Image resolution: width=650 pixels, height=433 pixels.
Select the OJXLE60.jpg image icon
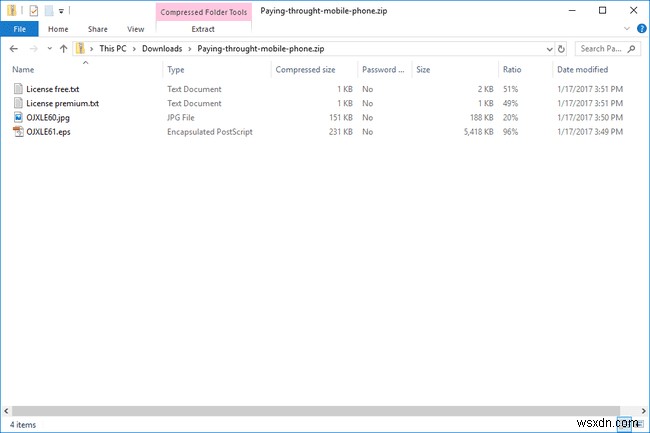pyautogui.click(x=18, y=117)
